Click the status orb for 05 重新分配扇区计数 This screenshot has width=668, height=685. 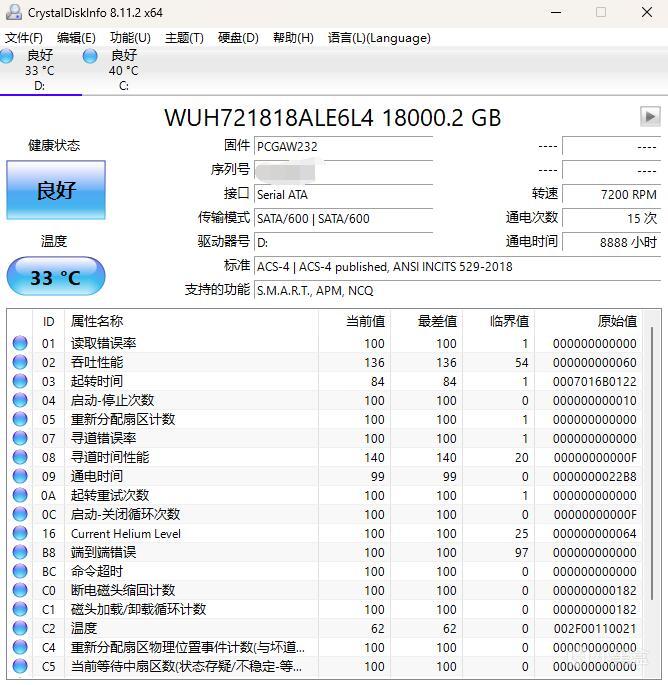pyautogui.click(x=20, y=419)
